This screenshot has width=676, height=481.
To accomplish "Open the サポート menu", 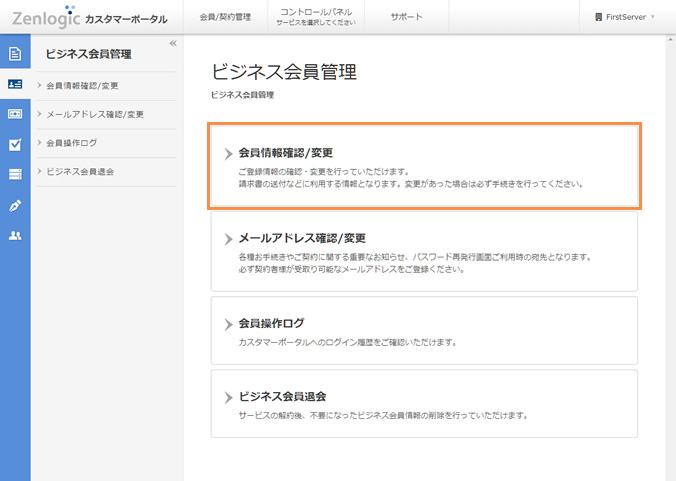I will 406,17.
